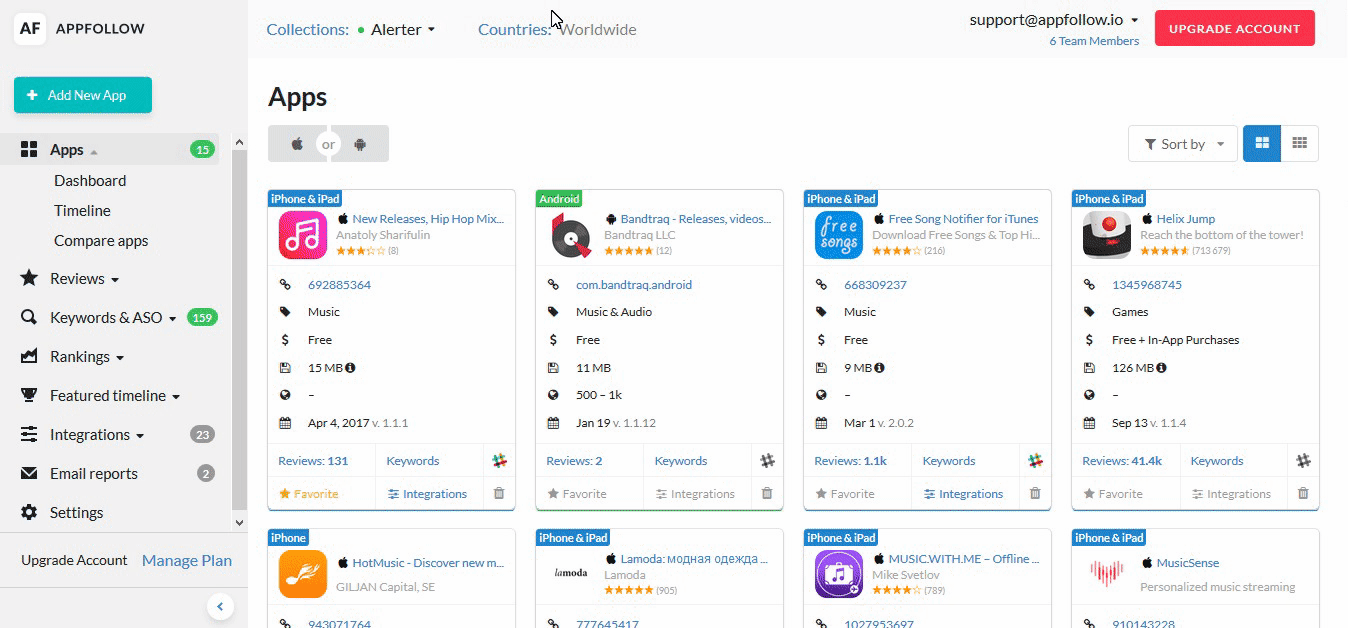Open Integrations for New Releases app
This screenshot has height=628, width=1348.
427,494
